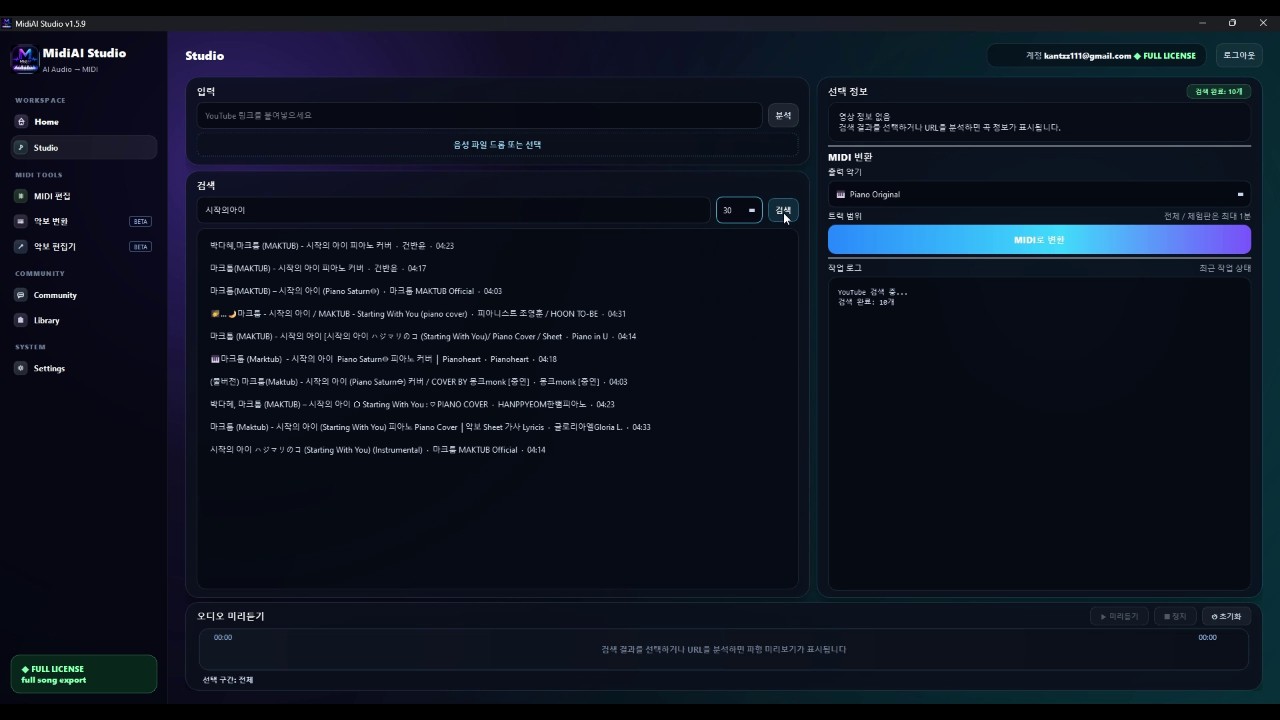Image resolution: width=1280 pixels, height=720 pixels.
Task: Select the Instrumental MAKTUB Official result 04:14
Action: 497,450
